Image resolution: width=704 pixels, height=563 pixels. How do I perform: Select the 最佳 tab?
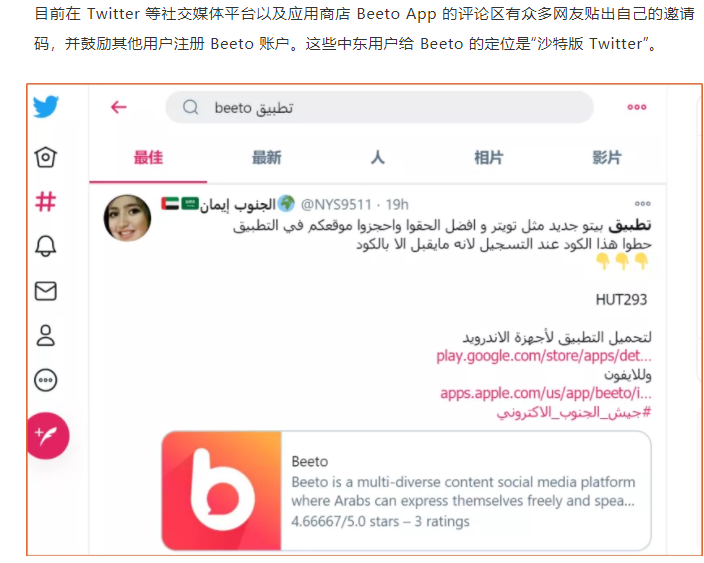point(148,158)
